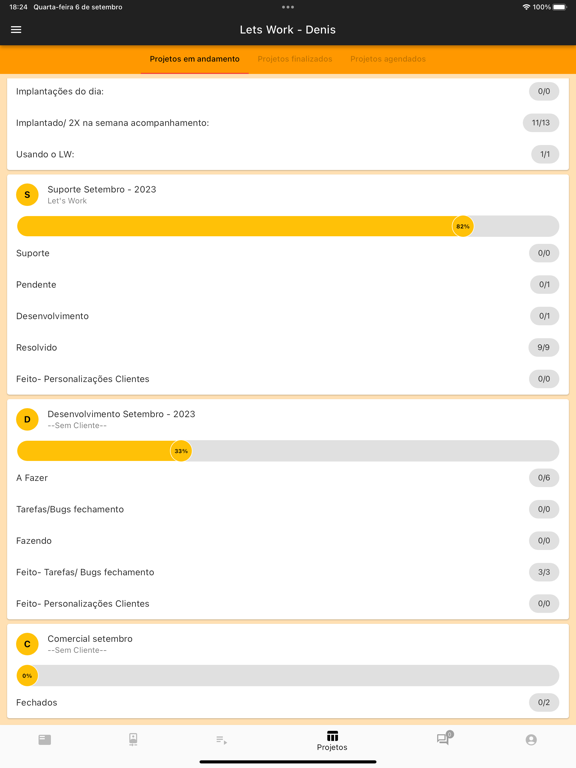Open the playlist icon in bottom bar

221,740
